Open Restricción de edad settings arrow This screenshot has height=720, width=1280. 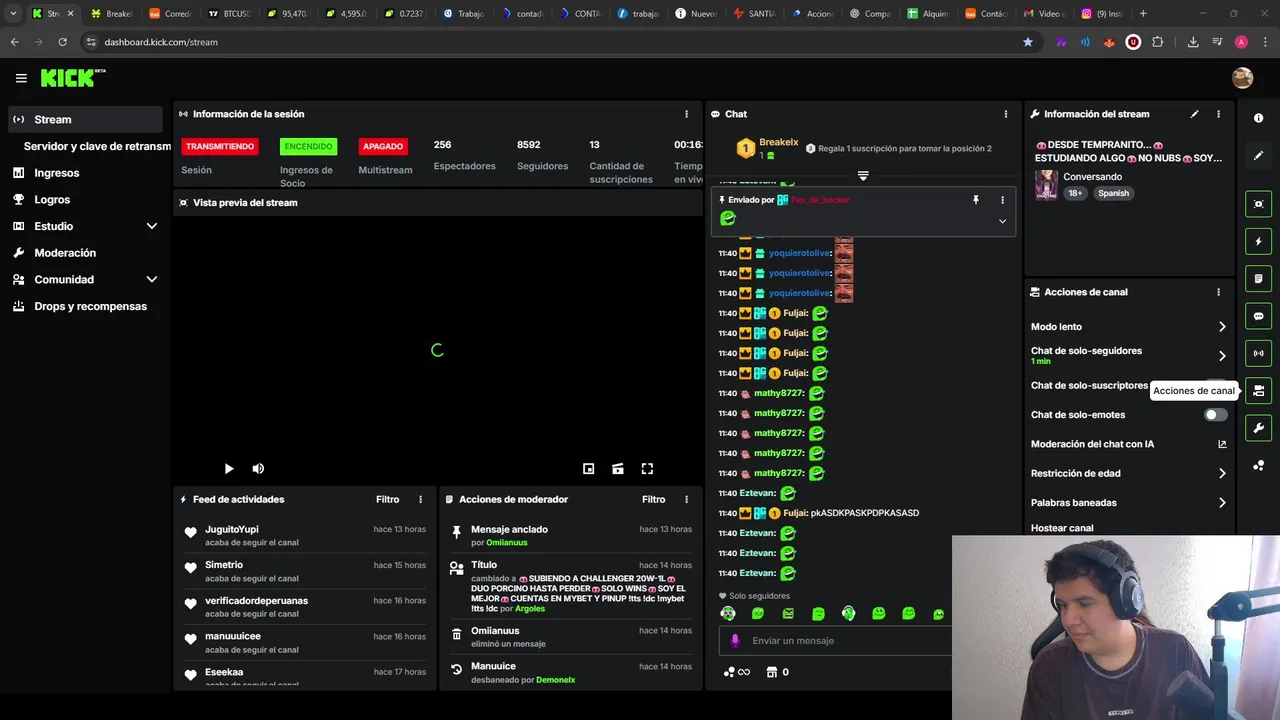tap(1221, 473)
